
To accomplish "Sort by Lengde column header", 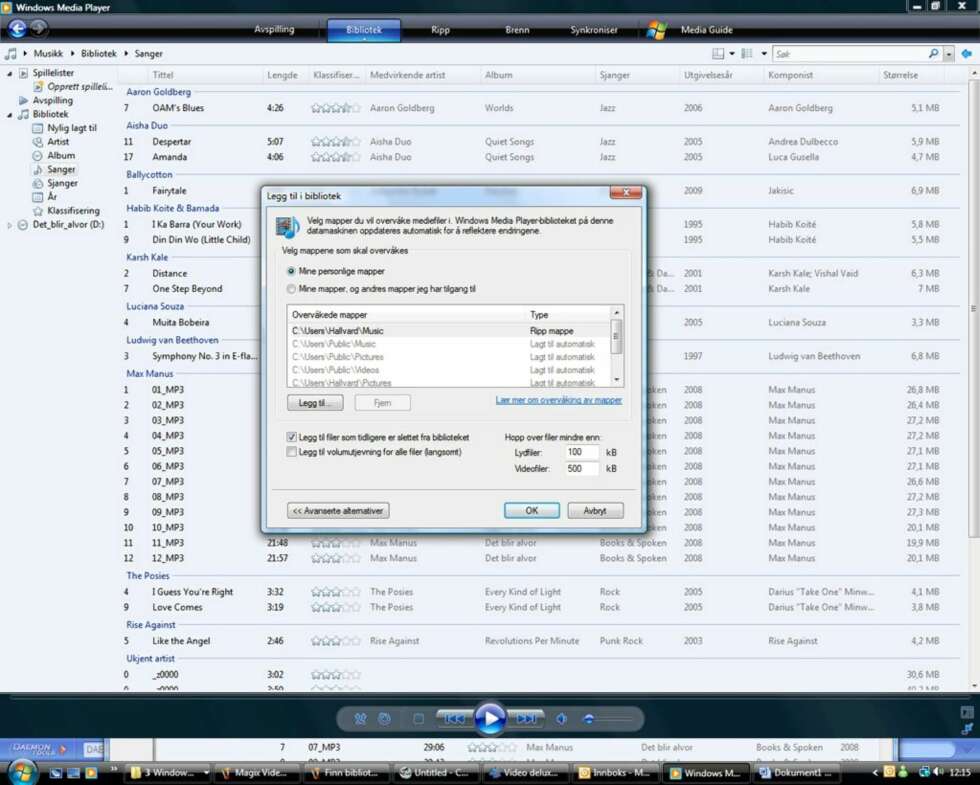I will (282, 75).
